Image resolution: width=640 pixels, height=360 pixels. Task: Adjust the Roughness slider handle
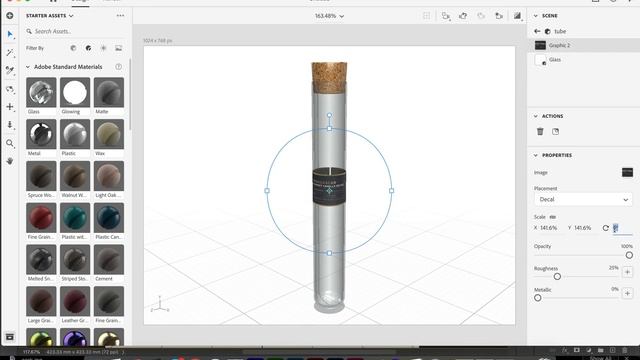click(557, 277)
